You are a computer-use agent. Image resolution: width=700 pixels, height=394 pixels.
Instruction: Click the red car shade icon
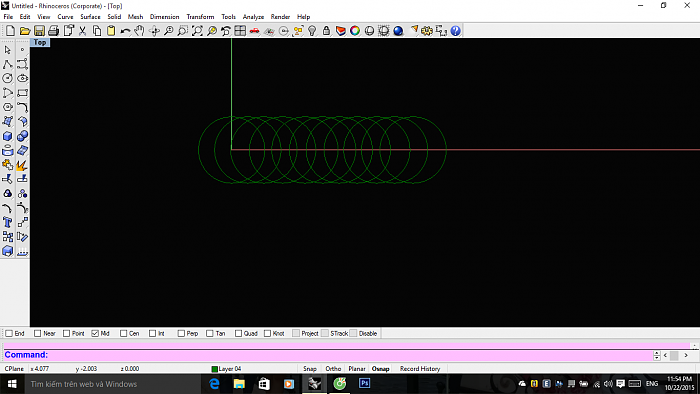[254, 31]
